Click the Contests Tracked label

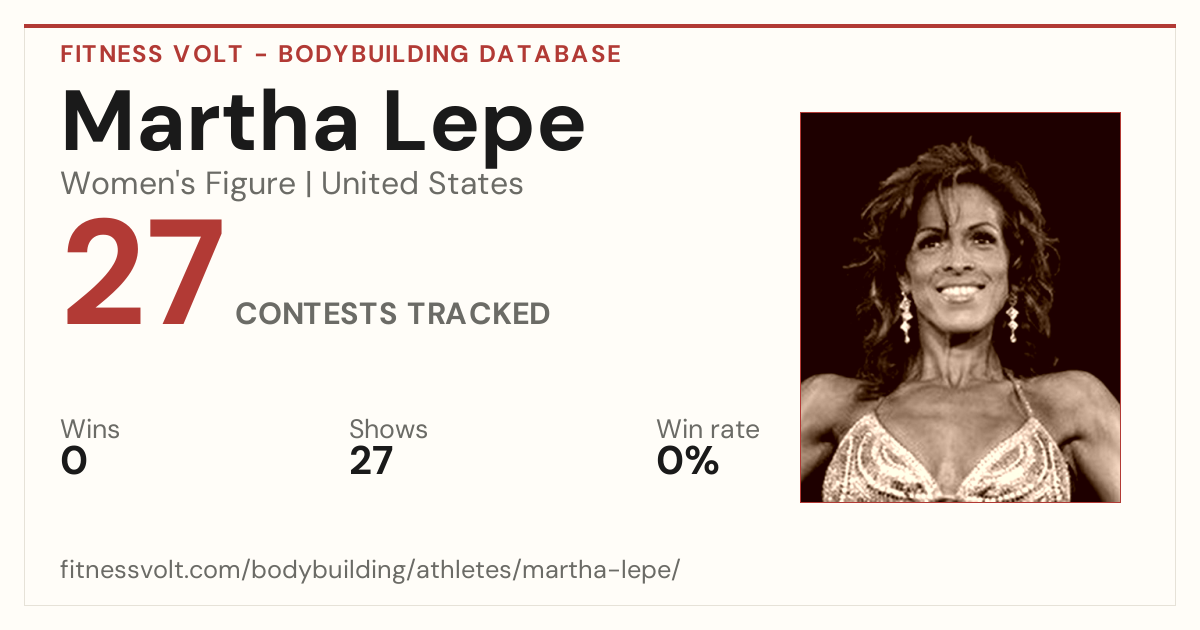(x=393, y=314)
